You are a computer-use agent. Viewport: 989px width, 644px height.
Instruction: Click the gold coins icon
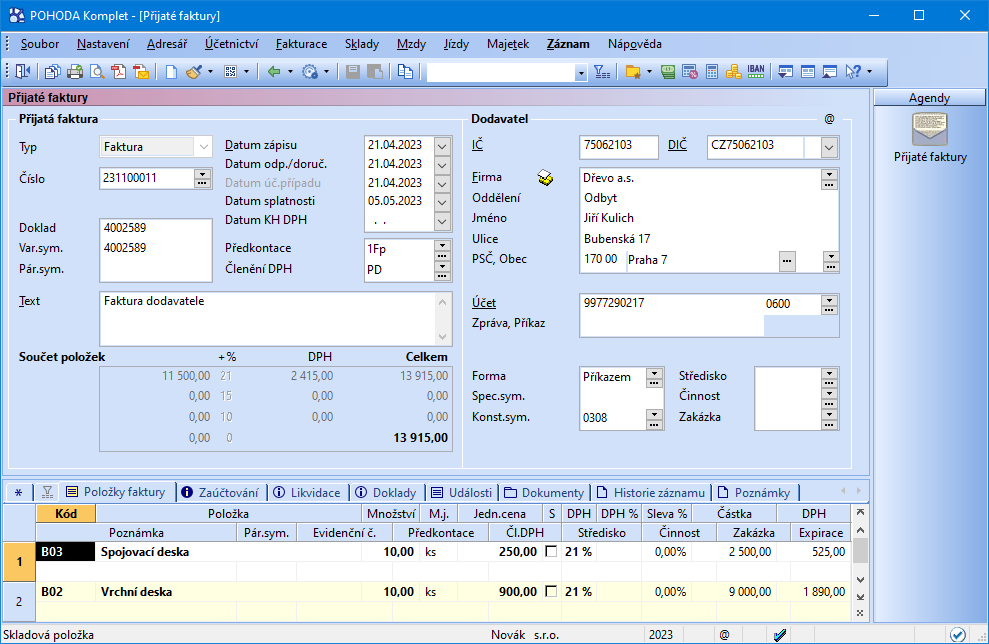tap(734, 72)
